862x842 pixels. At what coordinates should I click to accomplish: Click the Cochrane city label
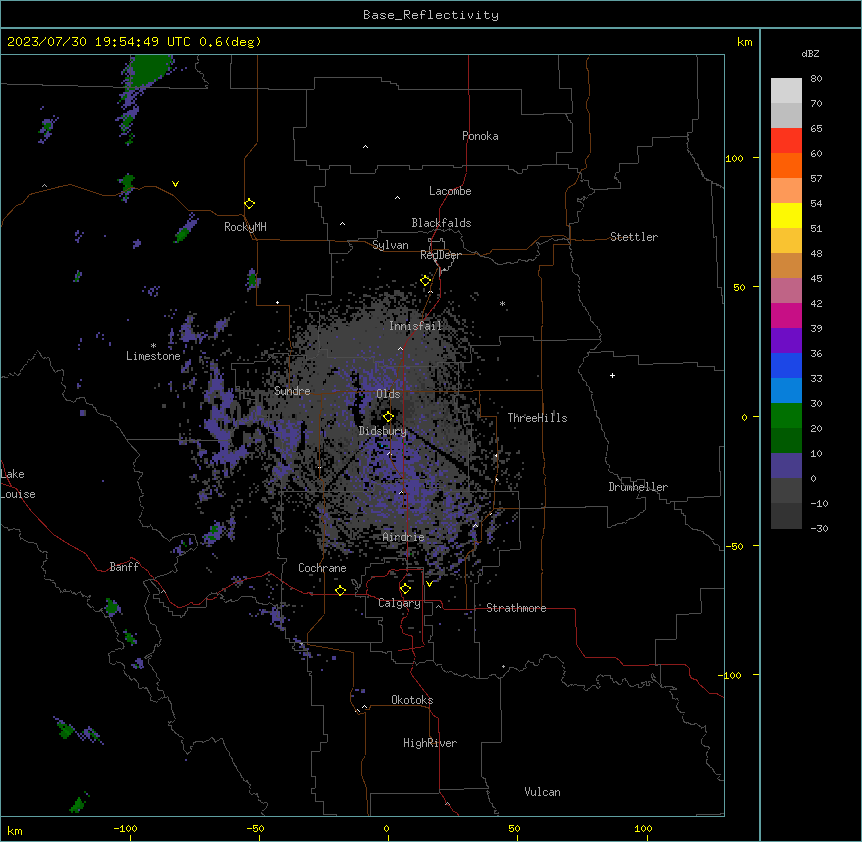[322, 568]
